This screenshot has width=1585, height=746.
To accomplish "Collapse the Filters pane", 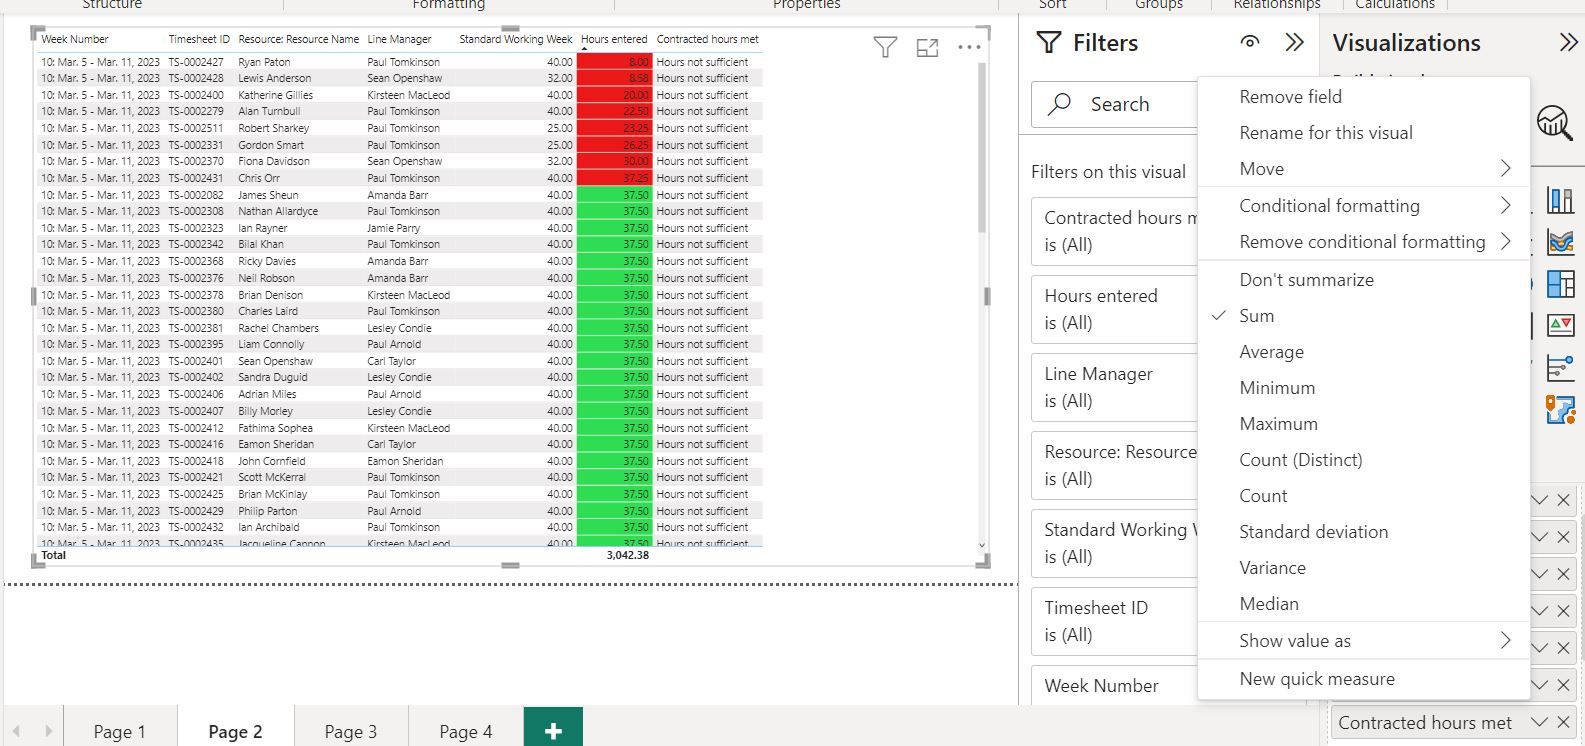I will tap(1294, 42).
